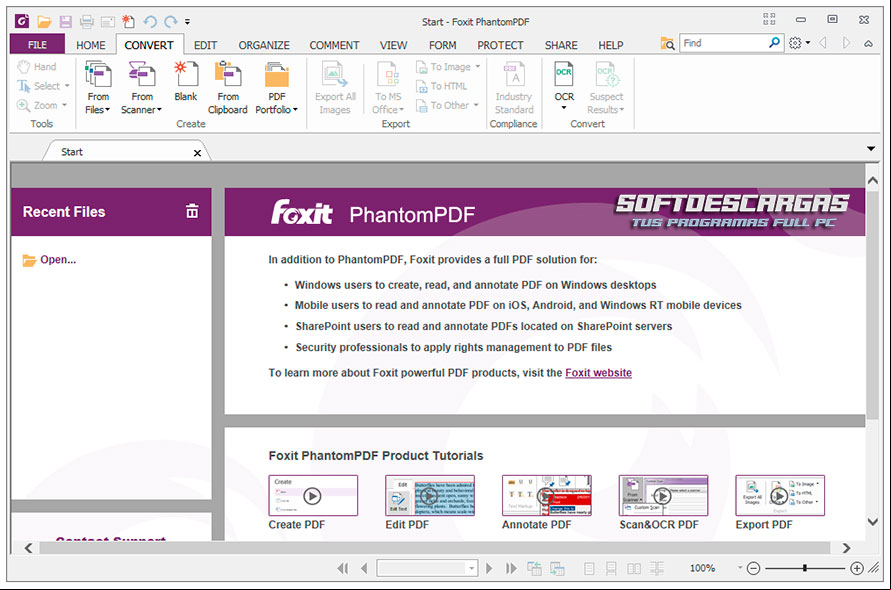Switch to the FORM ribbon tab
Screen dimensions: 891x590
pos(442,45)
